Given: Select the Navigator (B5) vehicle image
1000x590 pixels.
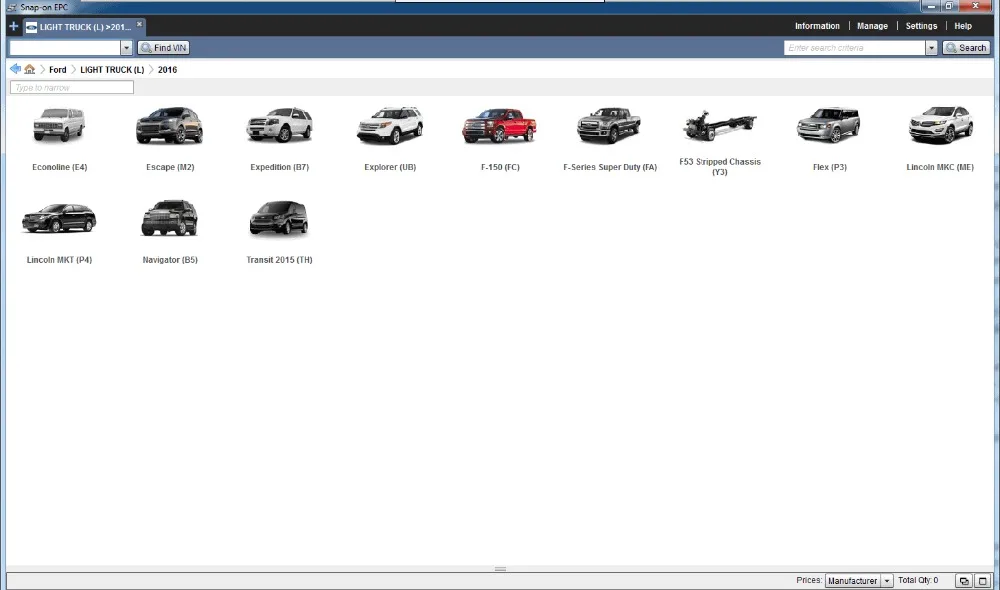Looking at the screenshot, I should [169, 218].
